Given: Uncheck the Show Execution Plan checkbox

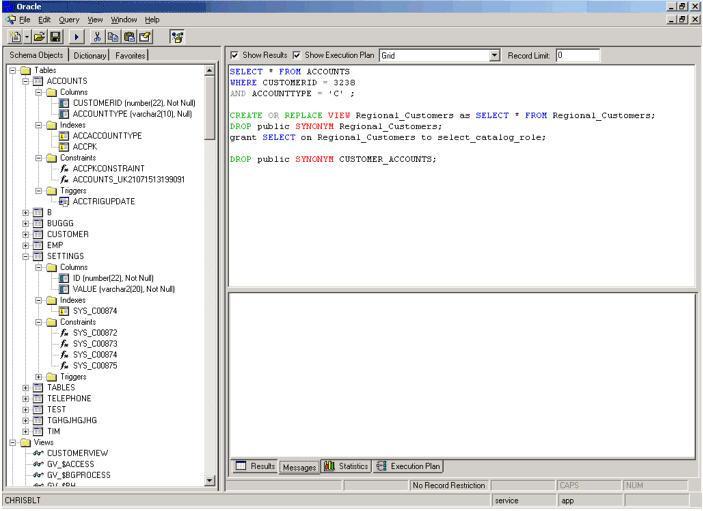Looking at the screenshot, I should click(x=296, y=55).
